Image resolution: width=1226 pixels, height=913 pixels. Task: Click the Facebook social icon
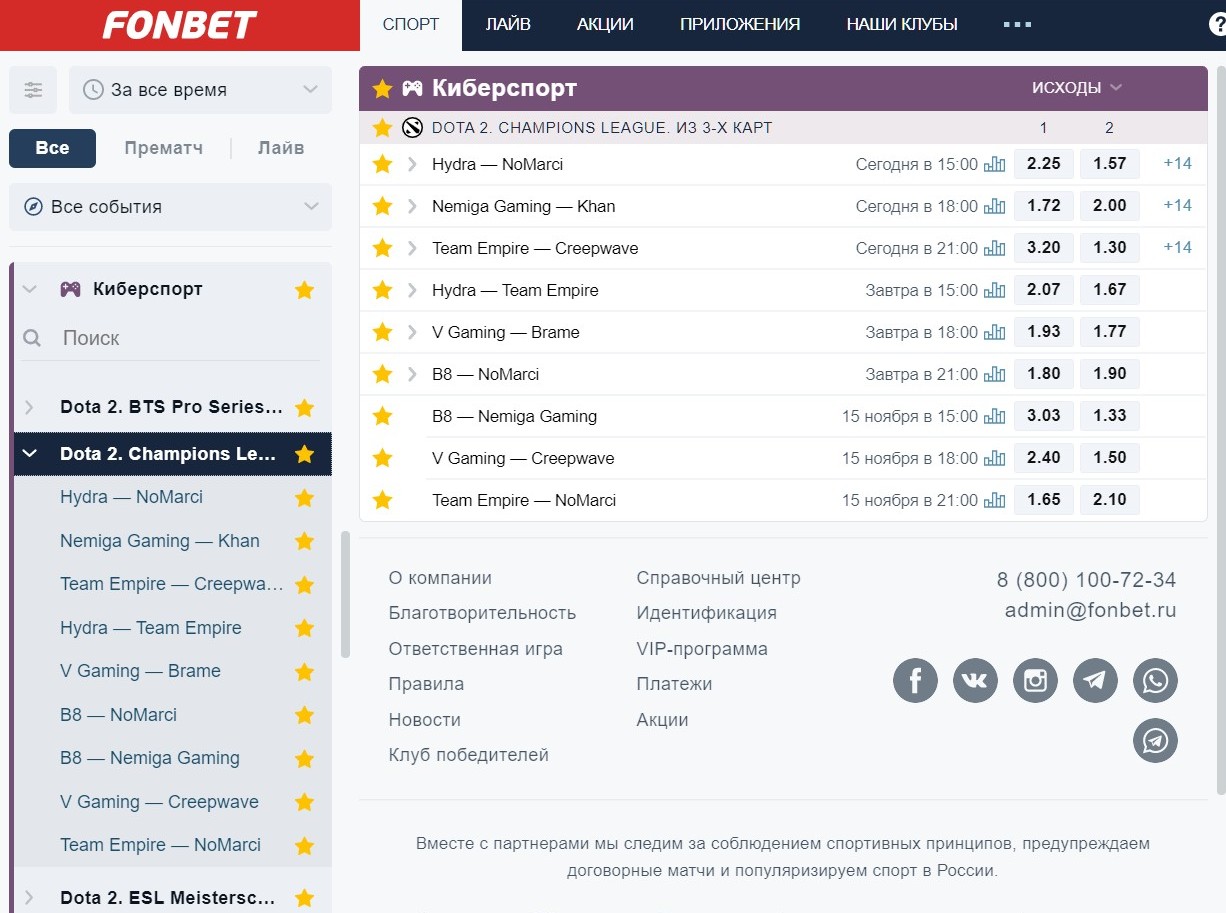pyautogui.click(x=915, y=681)
